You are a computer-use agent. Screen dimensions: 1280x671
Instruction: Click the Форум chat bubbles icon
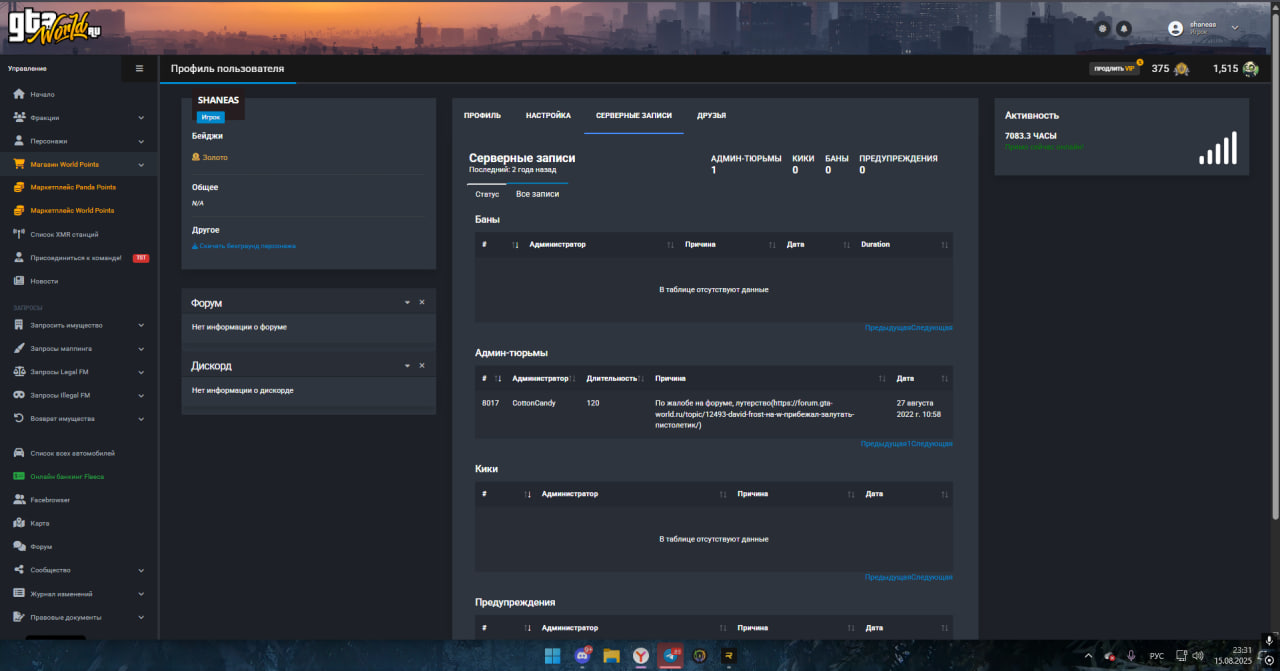(x=19, y=547)
